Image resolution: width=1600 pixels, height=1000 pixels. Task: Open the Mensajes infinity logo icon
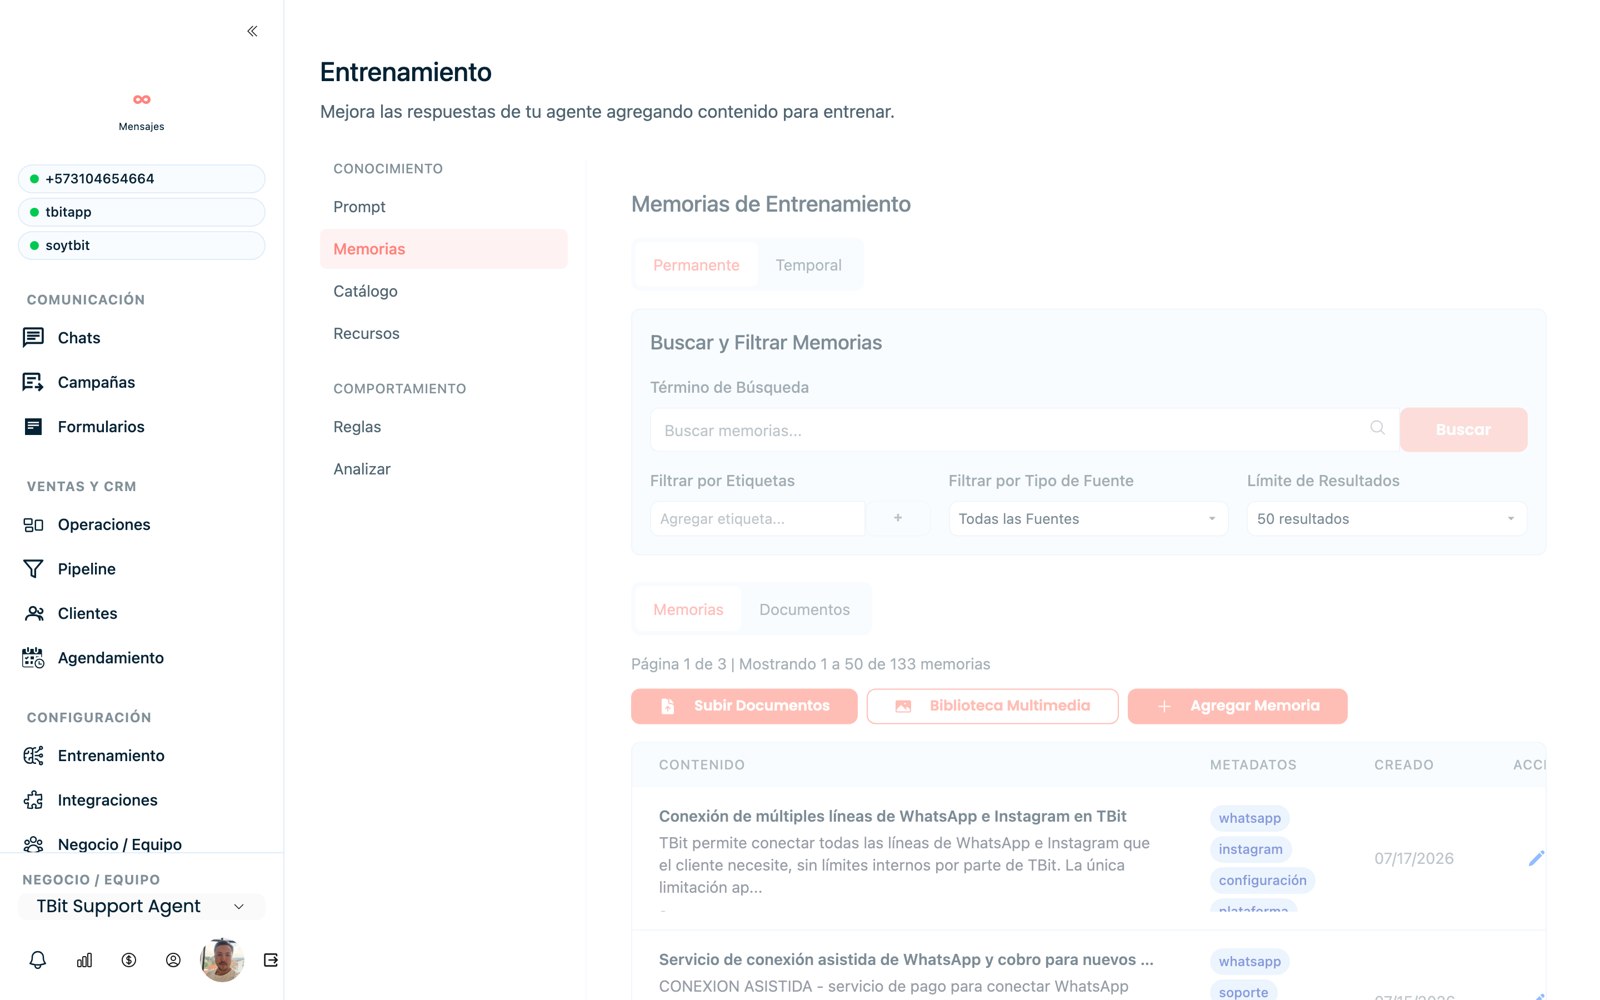click(142, 99)
